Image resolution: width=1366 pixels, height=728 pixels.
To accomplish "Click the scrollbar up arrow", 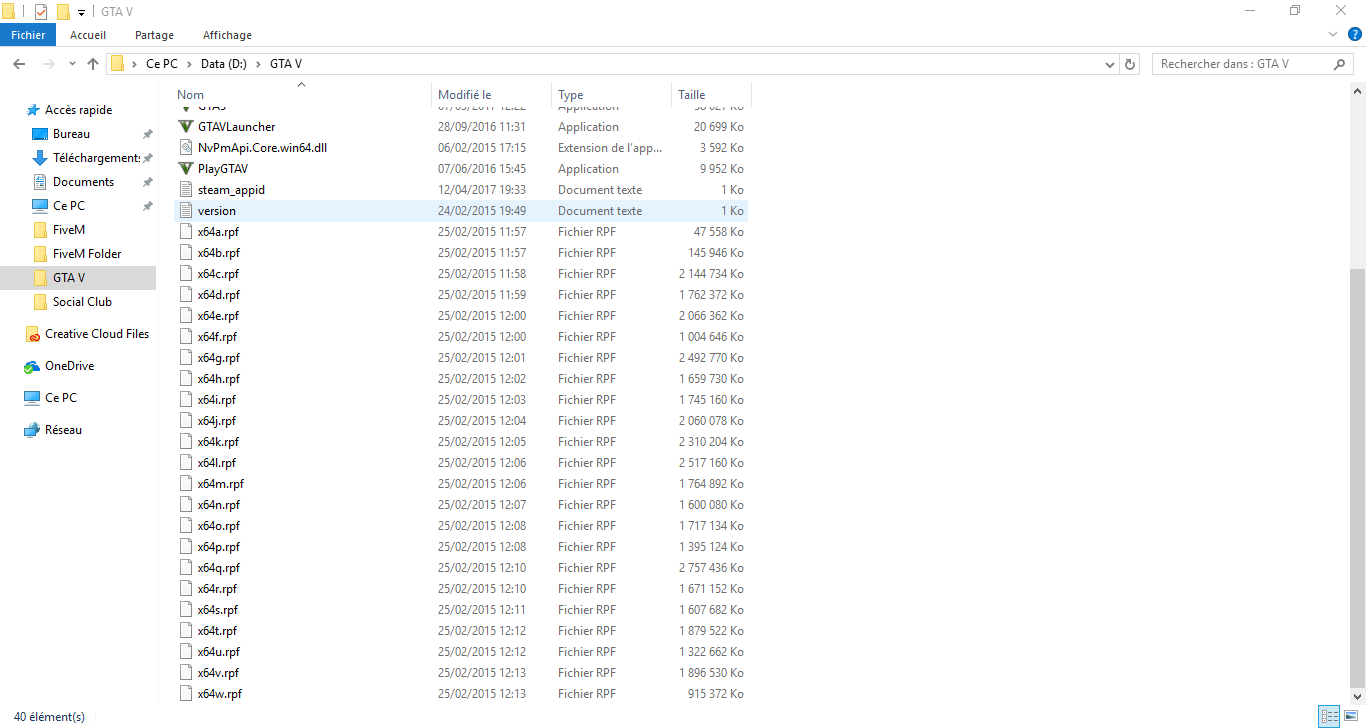I will (x=1357, y=91).
